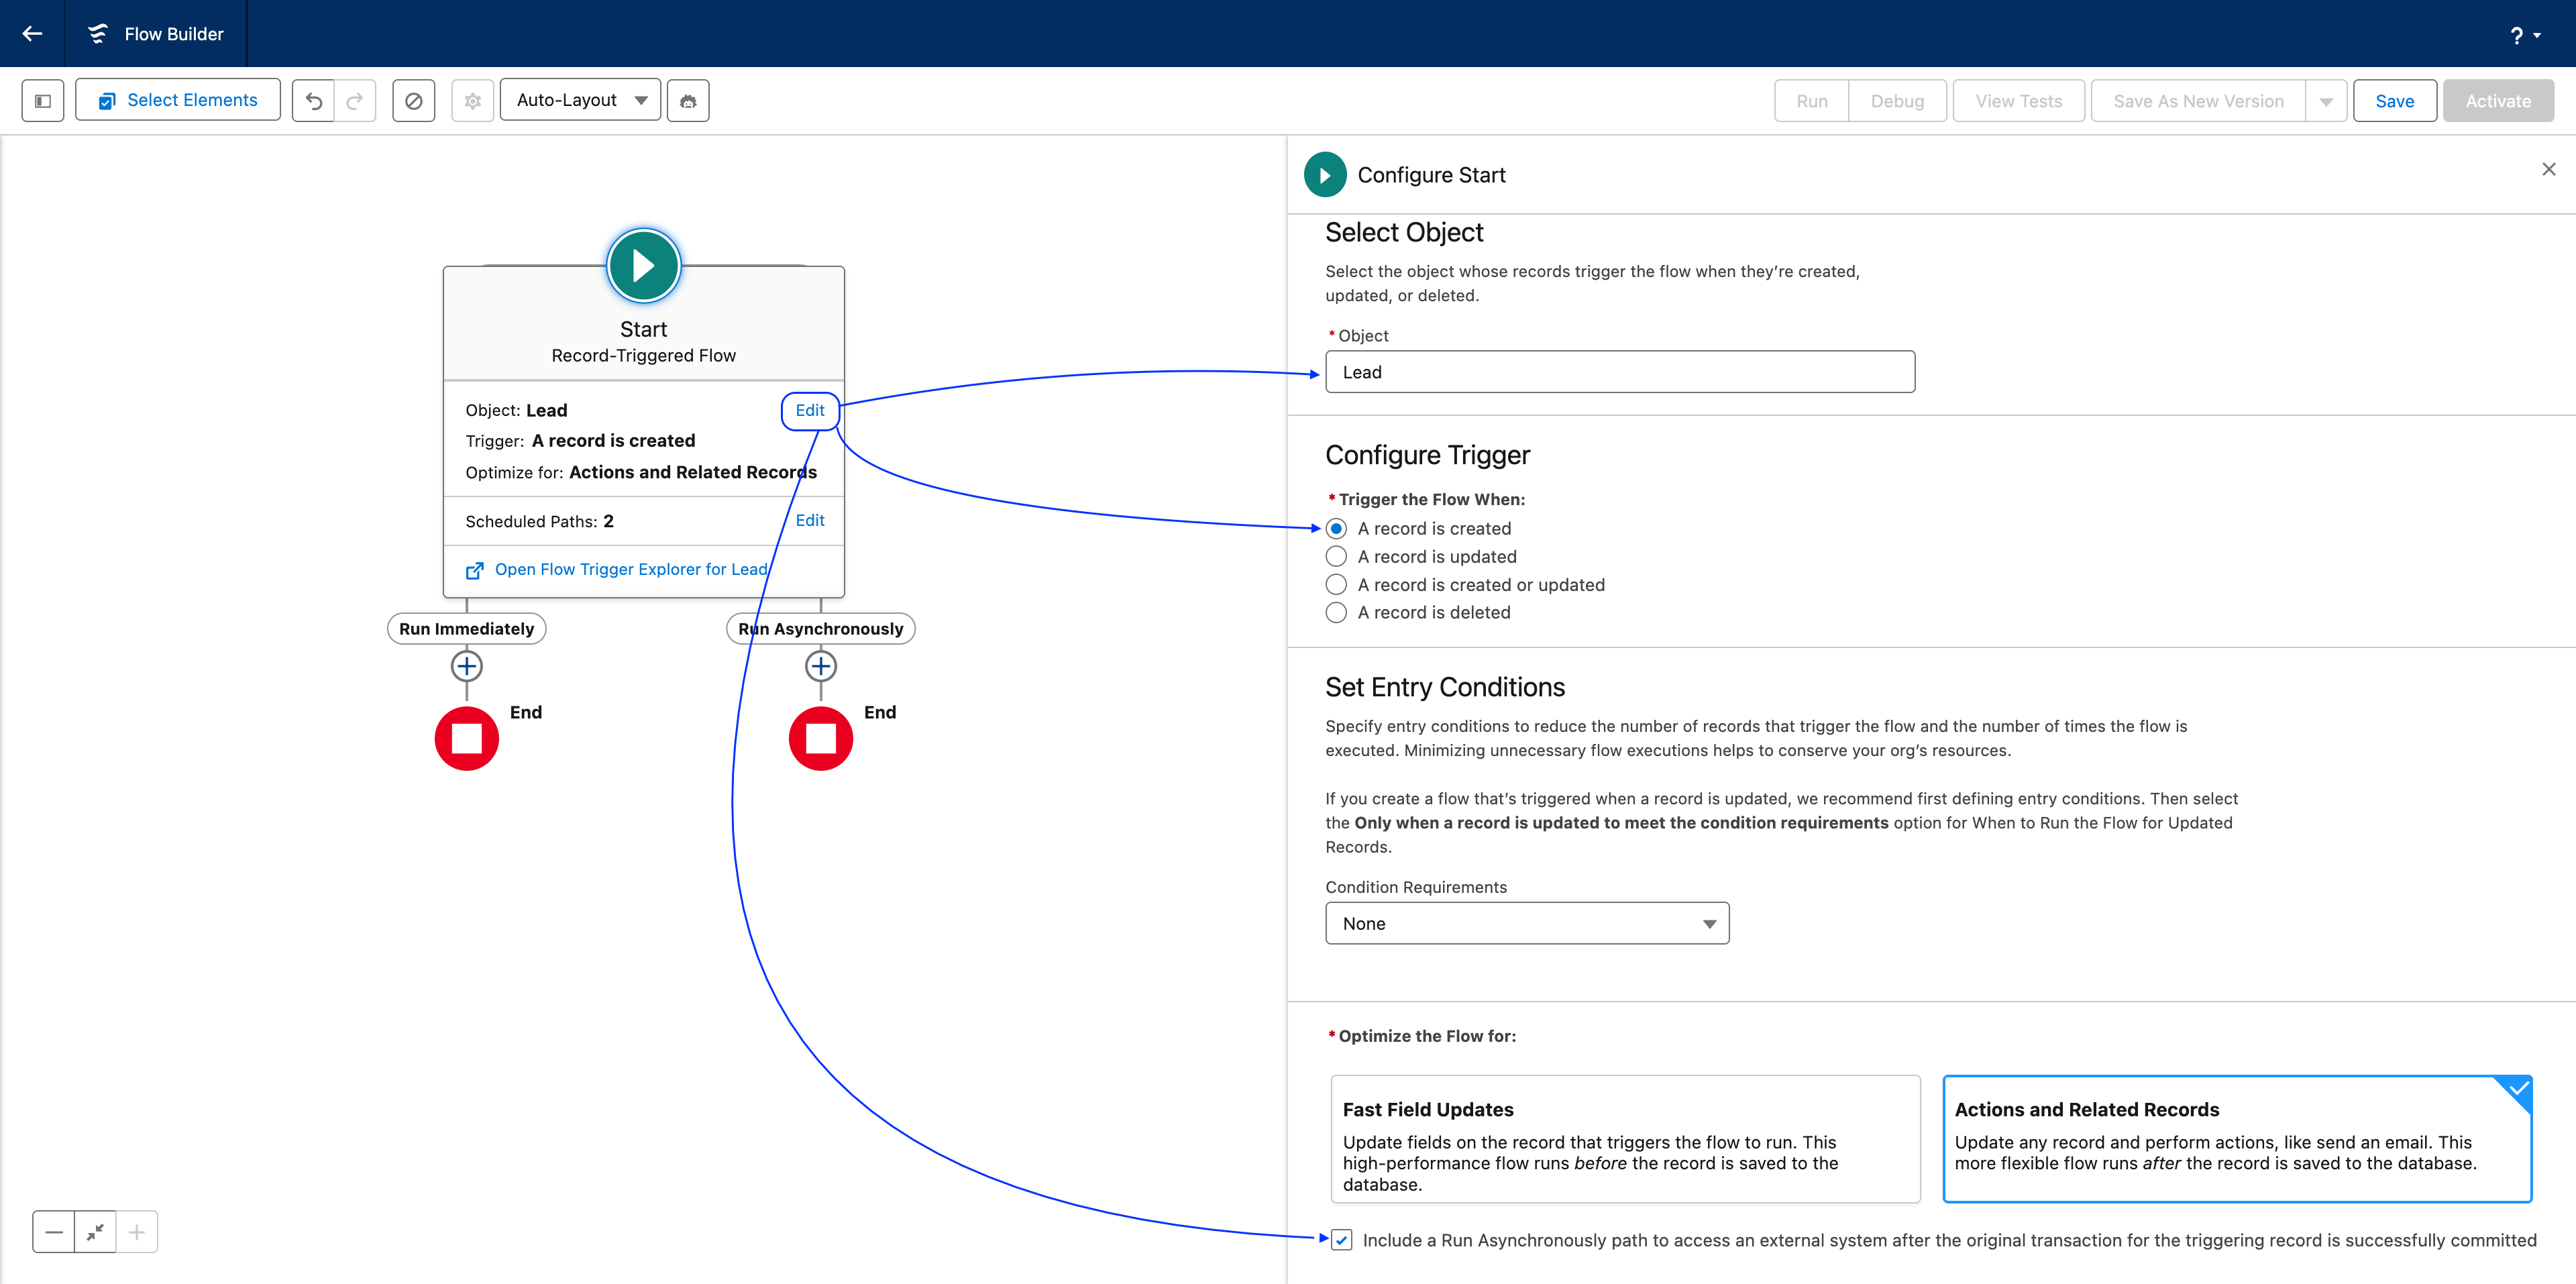2576x1284 pixels.
Task: Select 'A record is deleted' radio
Action: [1336, 613]
